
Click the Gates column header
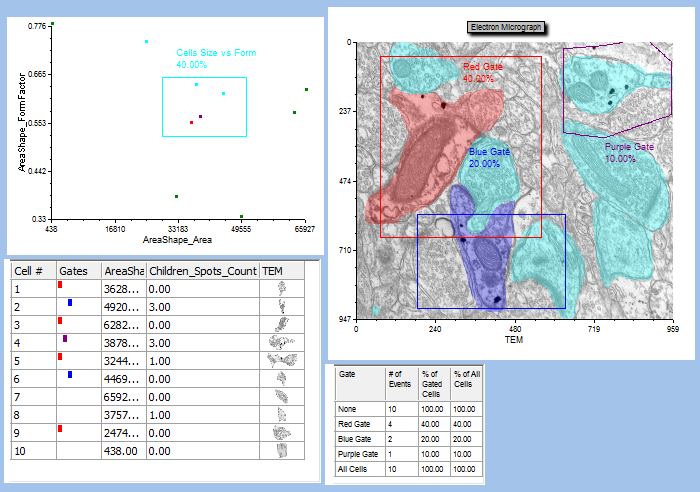click(x=74, y=271)
